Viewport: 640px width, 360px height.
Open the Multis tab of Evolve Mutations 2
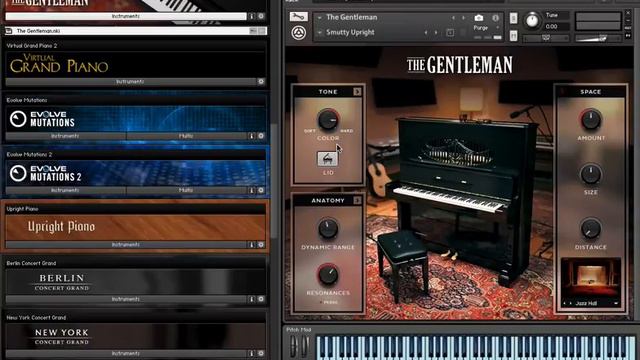(x=186, y=190)
